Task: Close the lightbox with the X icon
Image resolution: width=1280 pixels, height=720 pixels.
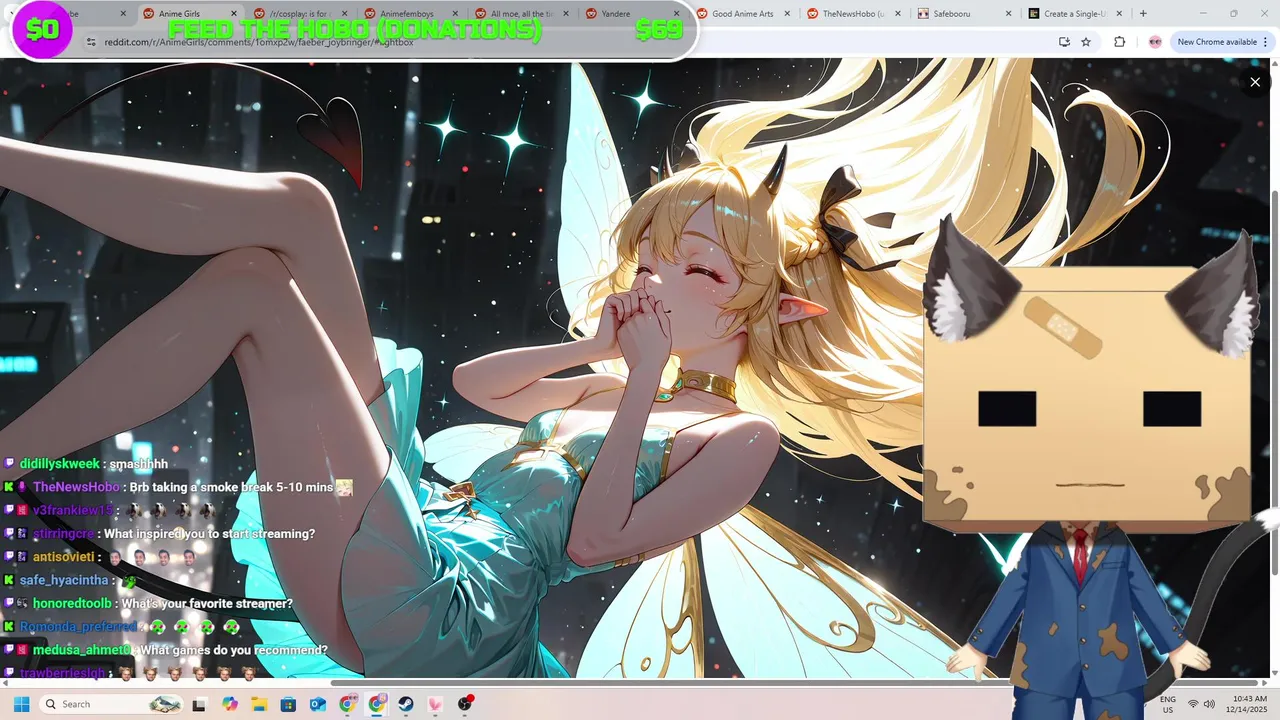Action: [1255, 82]
